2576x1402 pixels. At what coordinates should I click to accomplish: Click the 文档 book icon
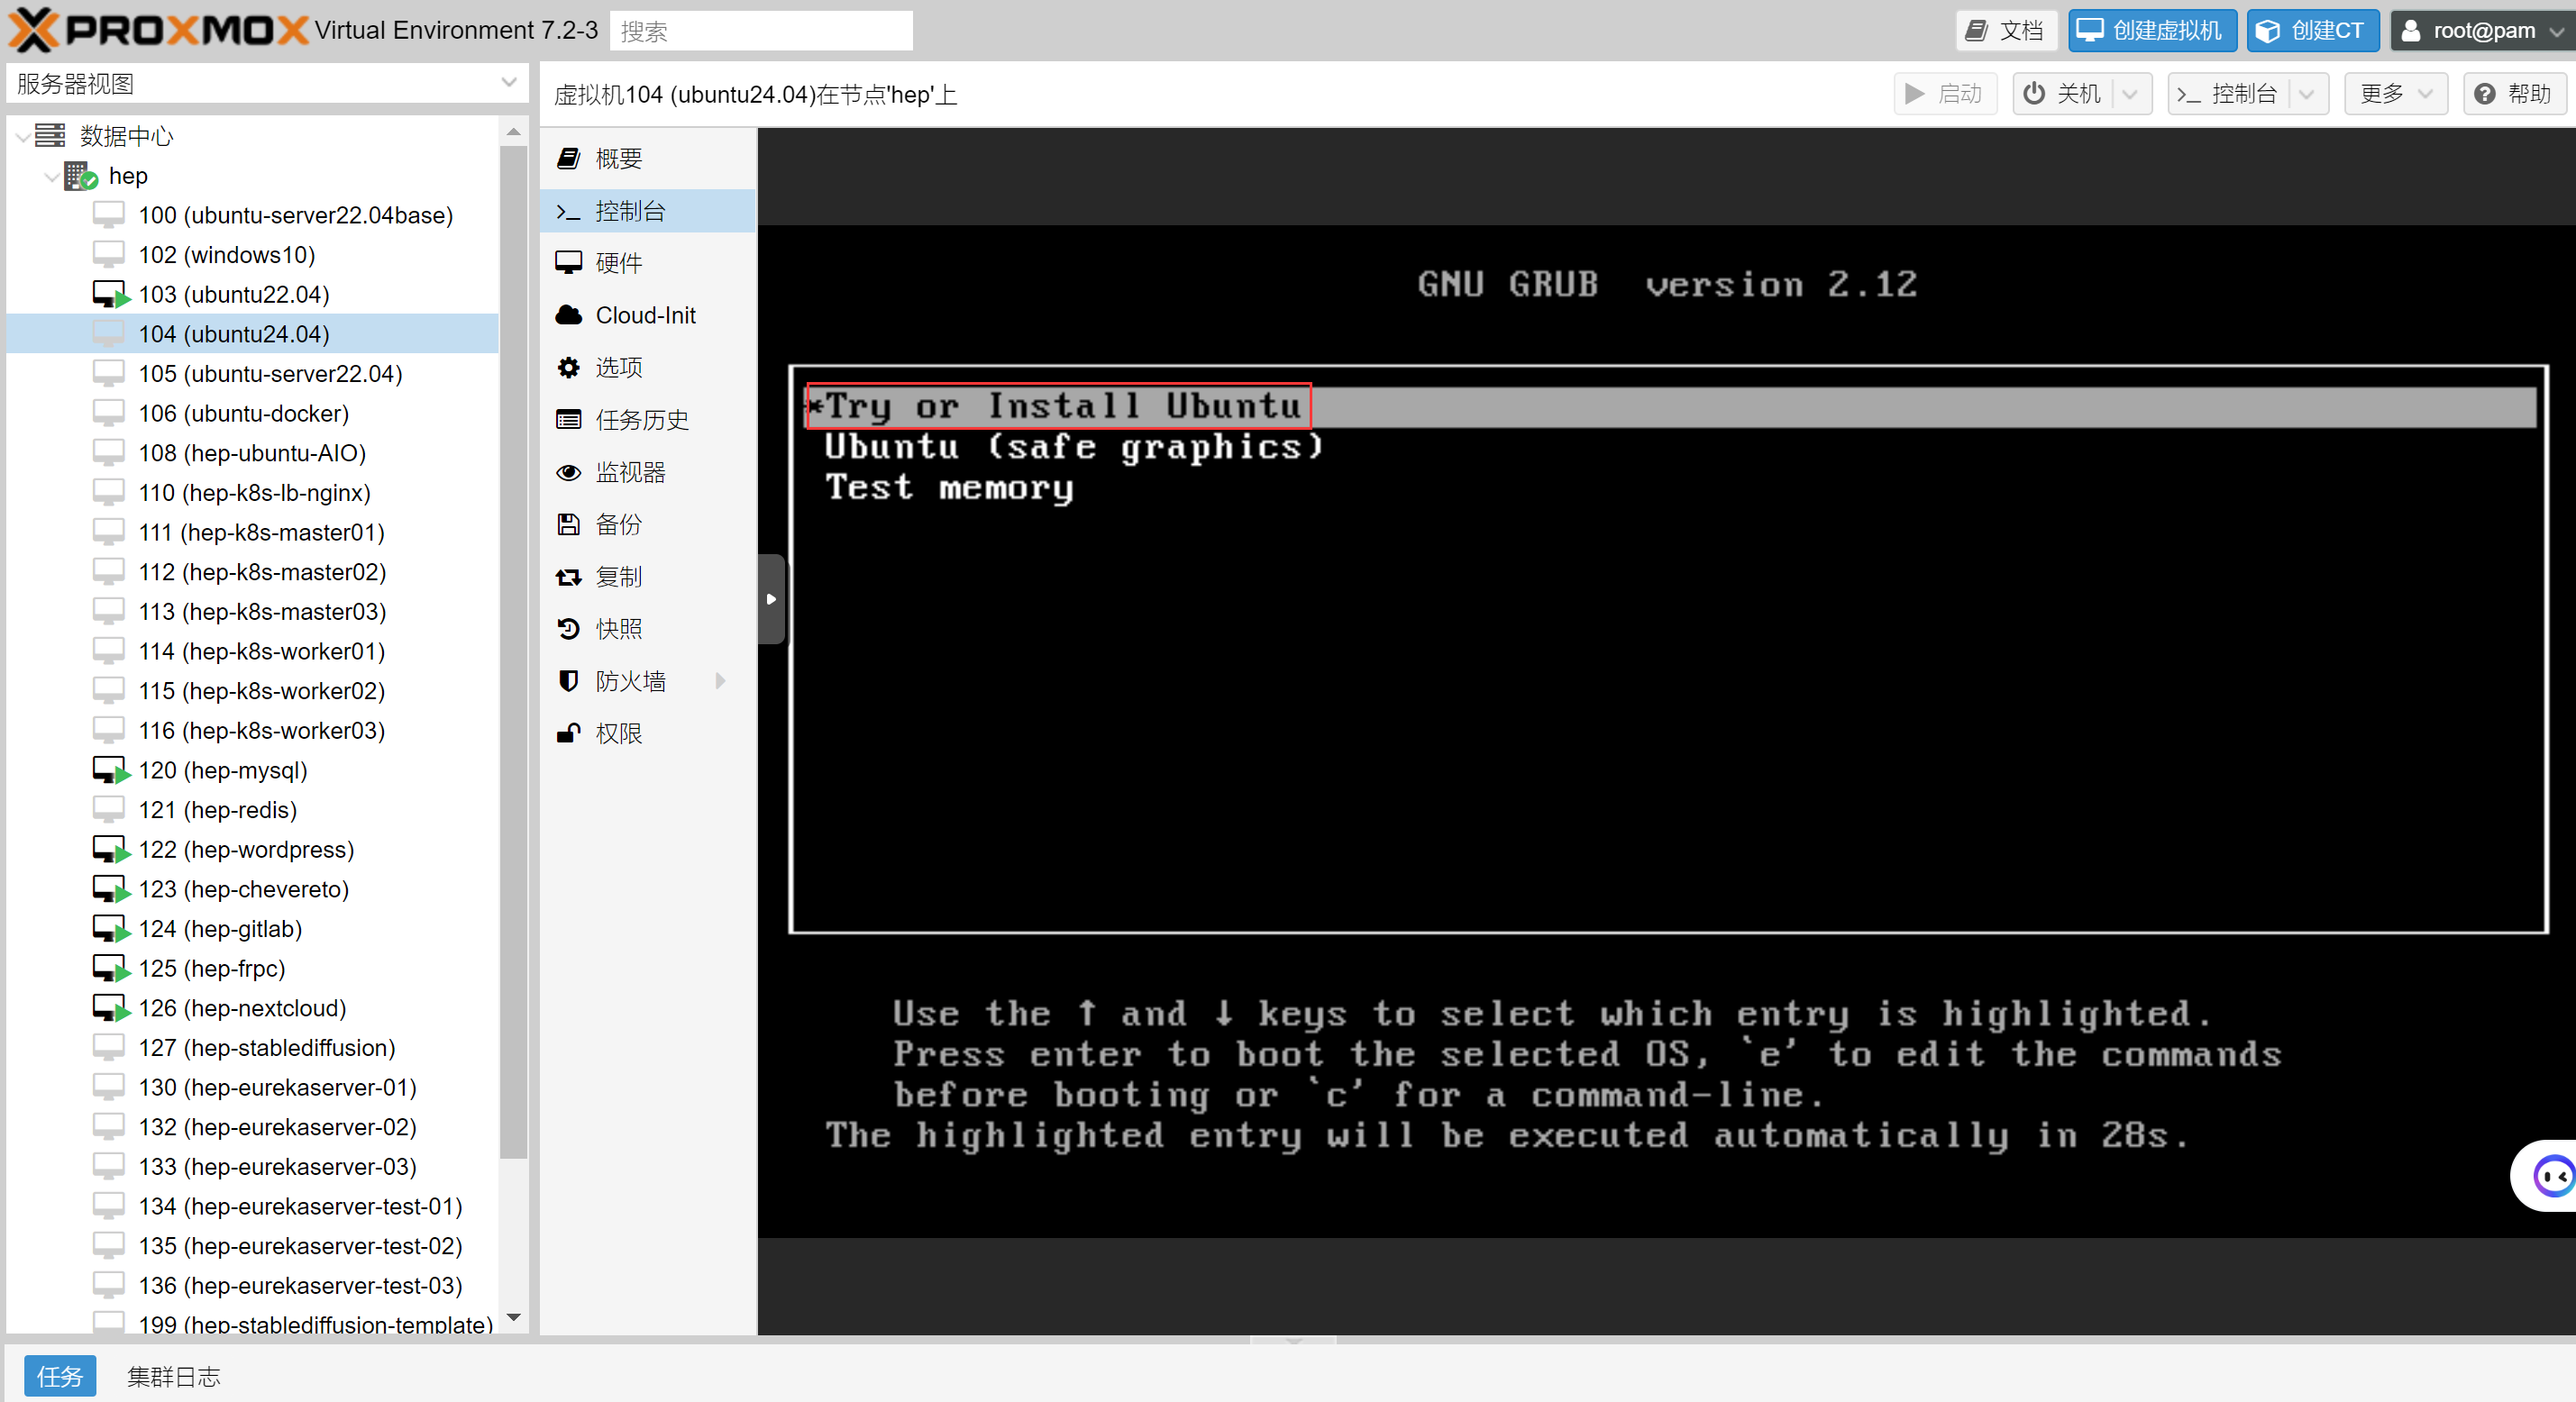1977,30
